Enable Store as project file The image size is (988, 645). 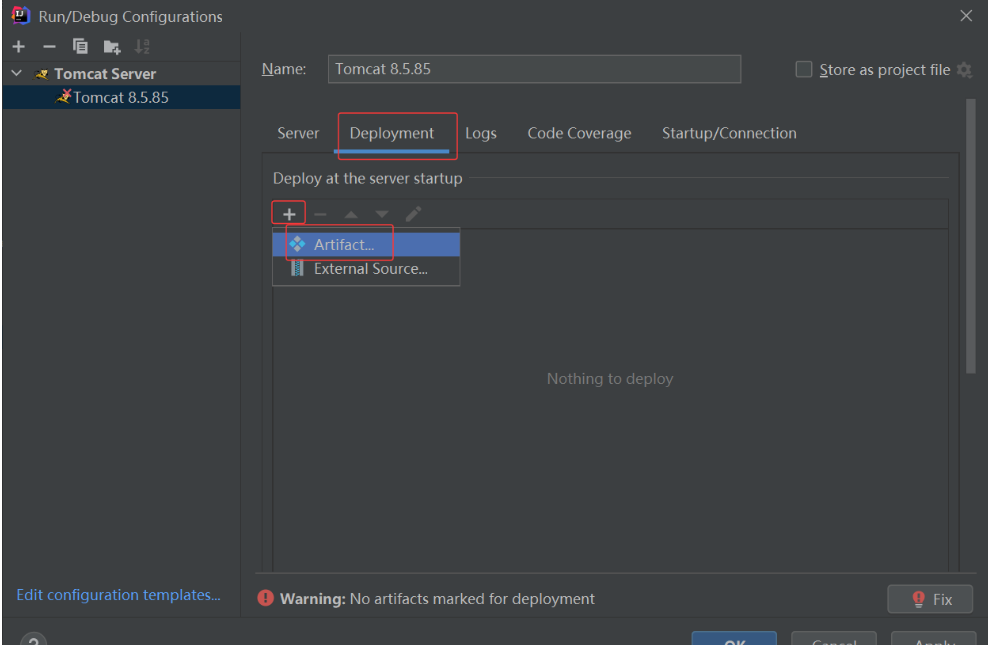(x=803, y=69)
